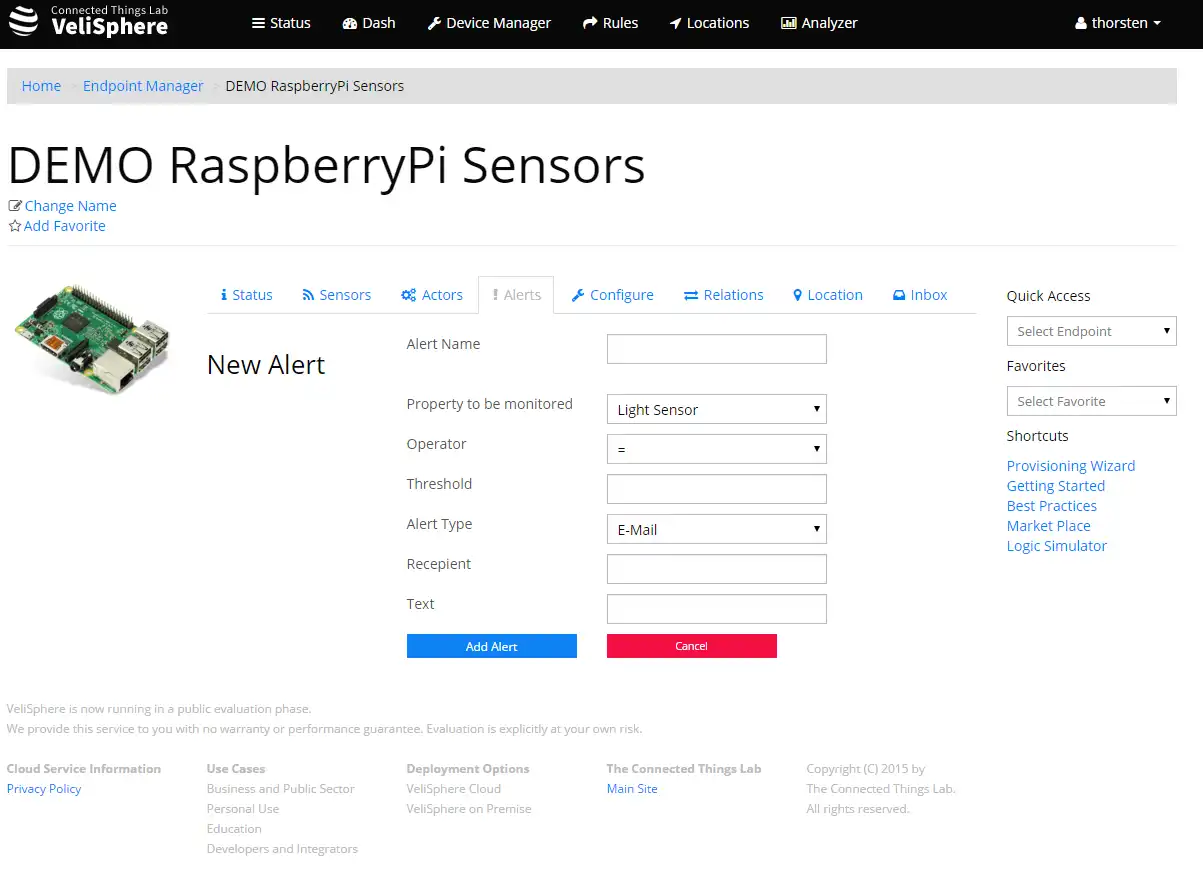
Task: Click the star icon beside Add Favorite
Action: tap(15, 226)
